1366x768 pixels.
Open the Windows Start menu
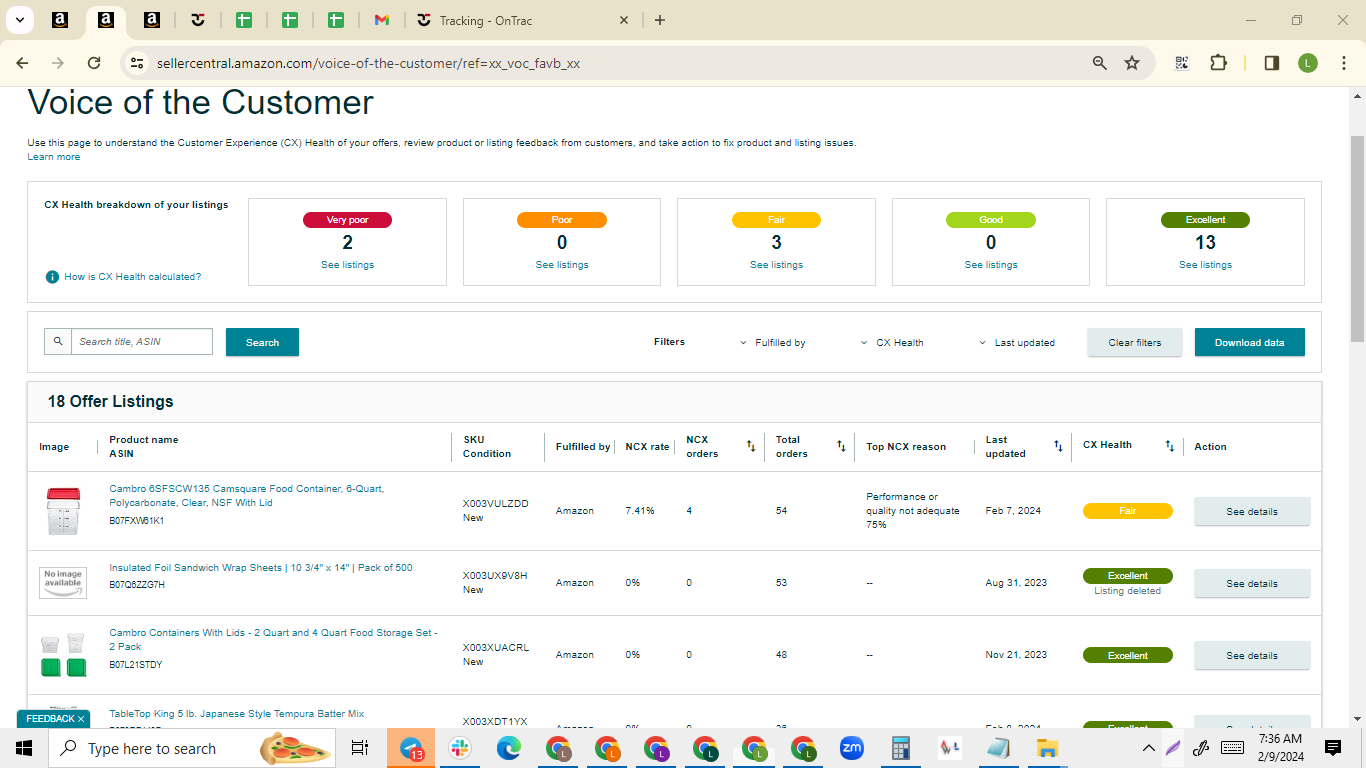tap(24, 748)
